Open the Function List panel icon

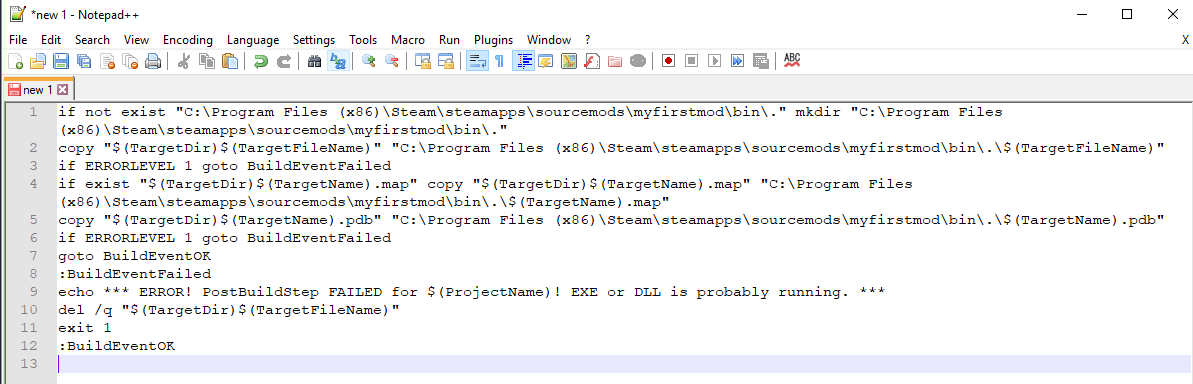592,62
